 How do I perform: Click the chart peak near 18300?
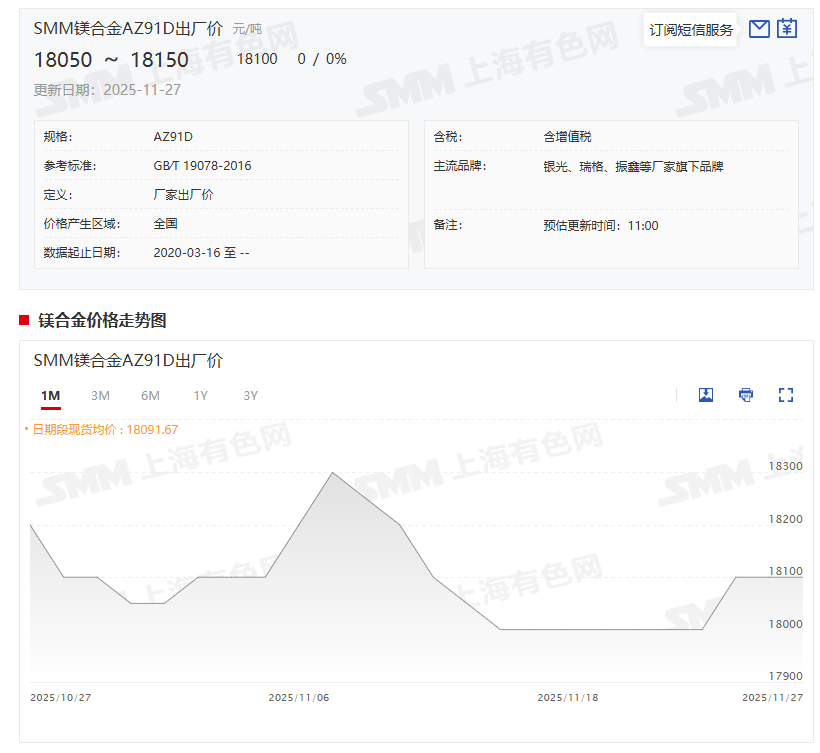click(332, 473)
